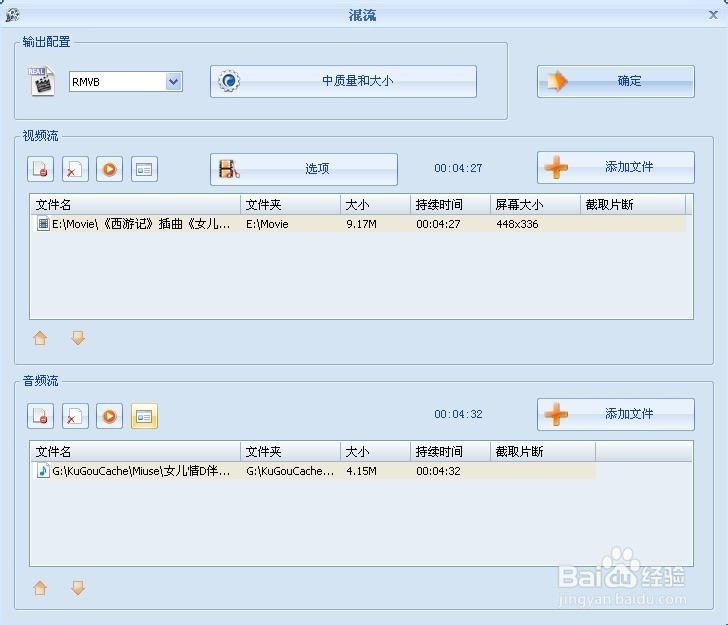Click 添加文件 in the 音频流 section
The image size is (728, 625).
pyautogui.click(x=616, y=414)
